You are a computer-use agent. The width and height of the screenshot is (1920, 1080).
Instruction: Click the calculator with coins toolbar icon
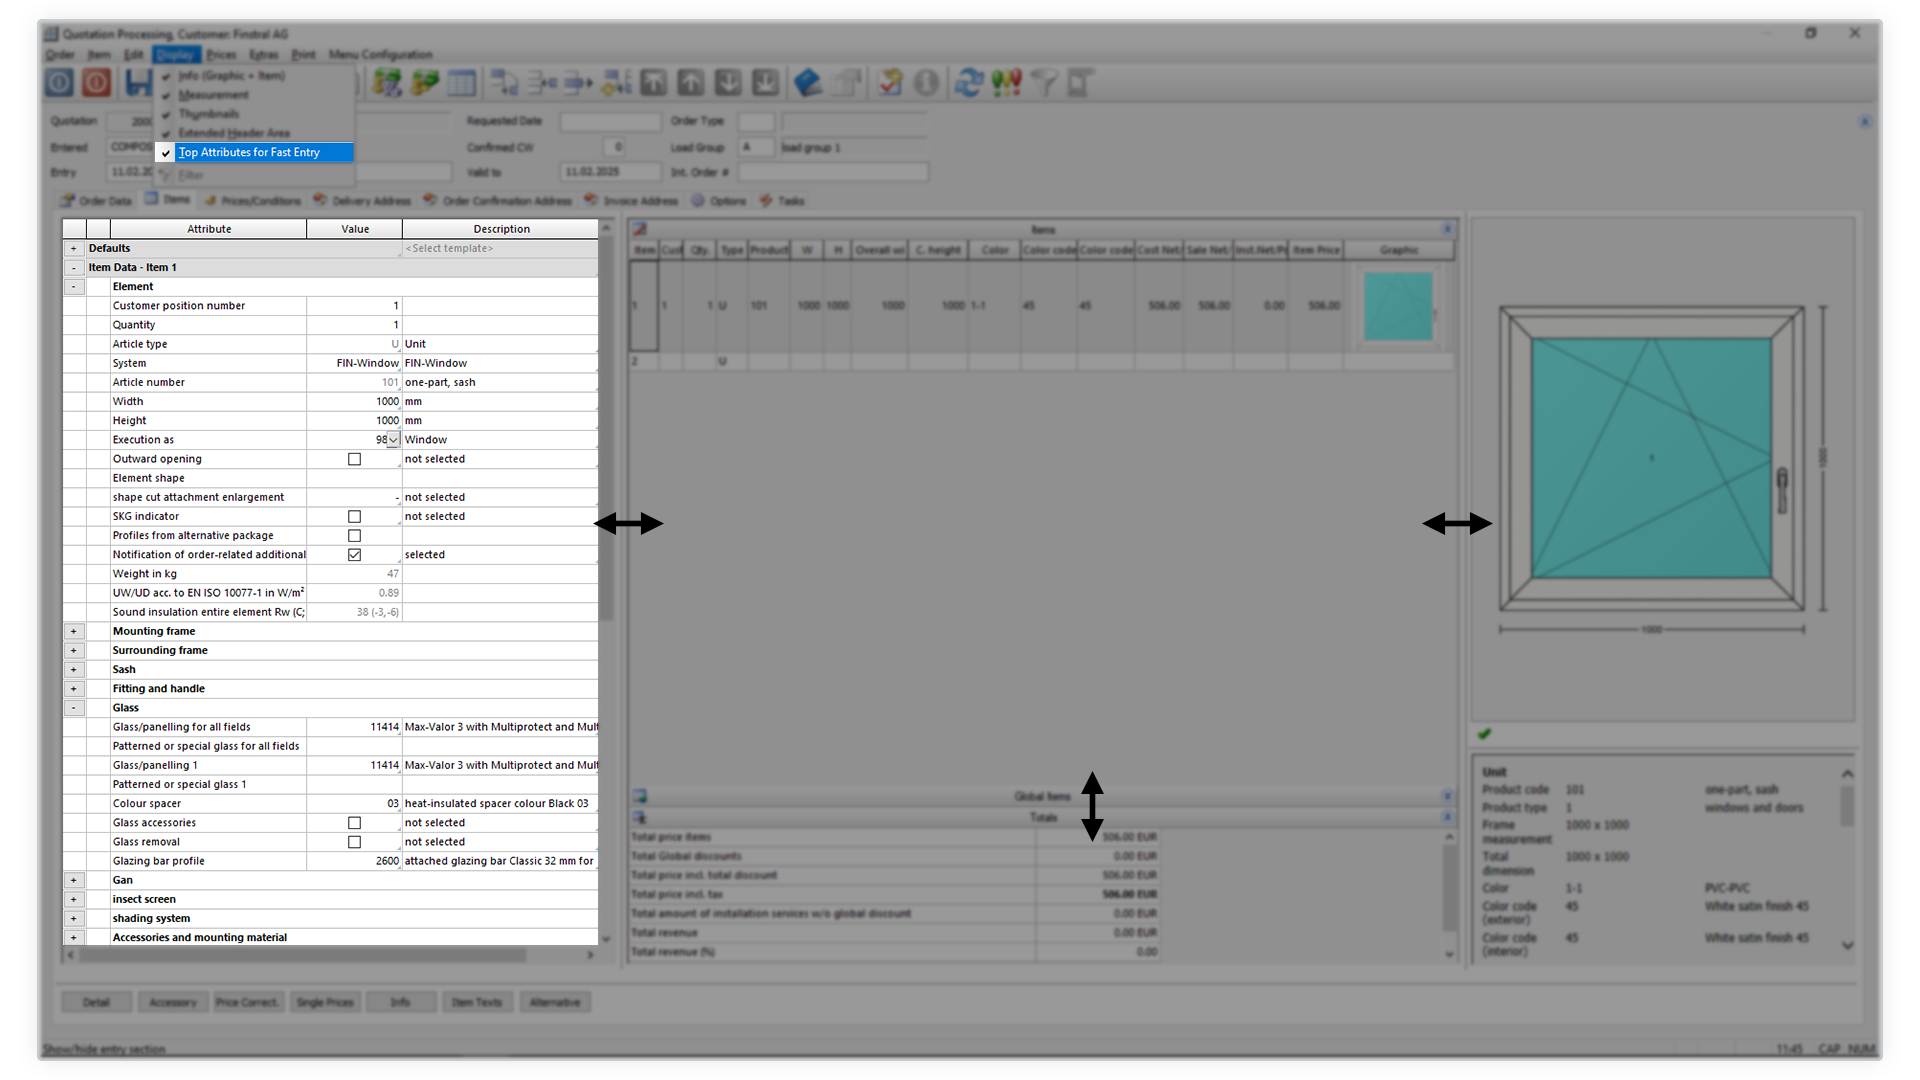point(386,83)
